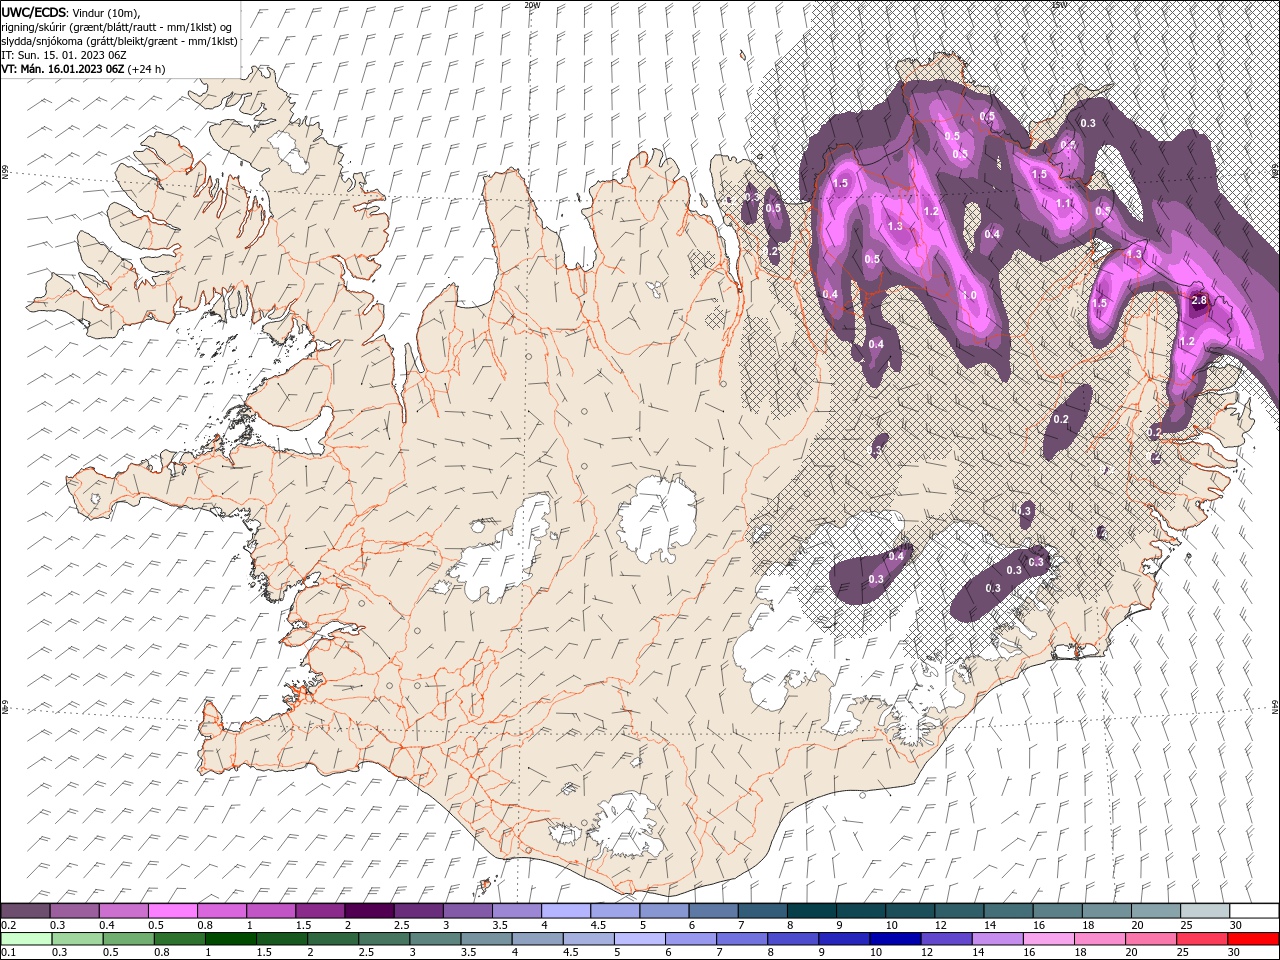This screenshot has width=1280, height=960.
Task: Click the initial time line 'IT: Sun. 15. 01. 2023 06Z'
Action: coord(62,55)
